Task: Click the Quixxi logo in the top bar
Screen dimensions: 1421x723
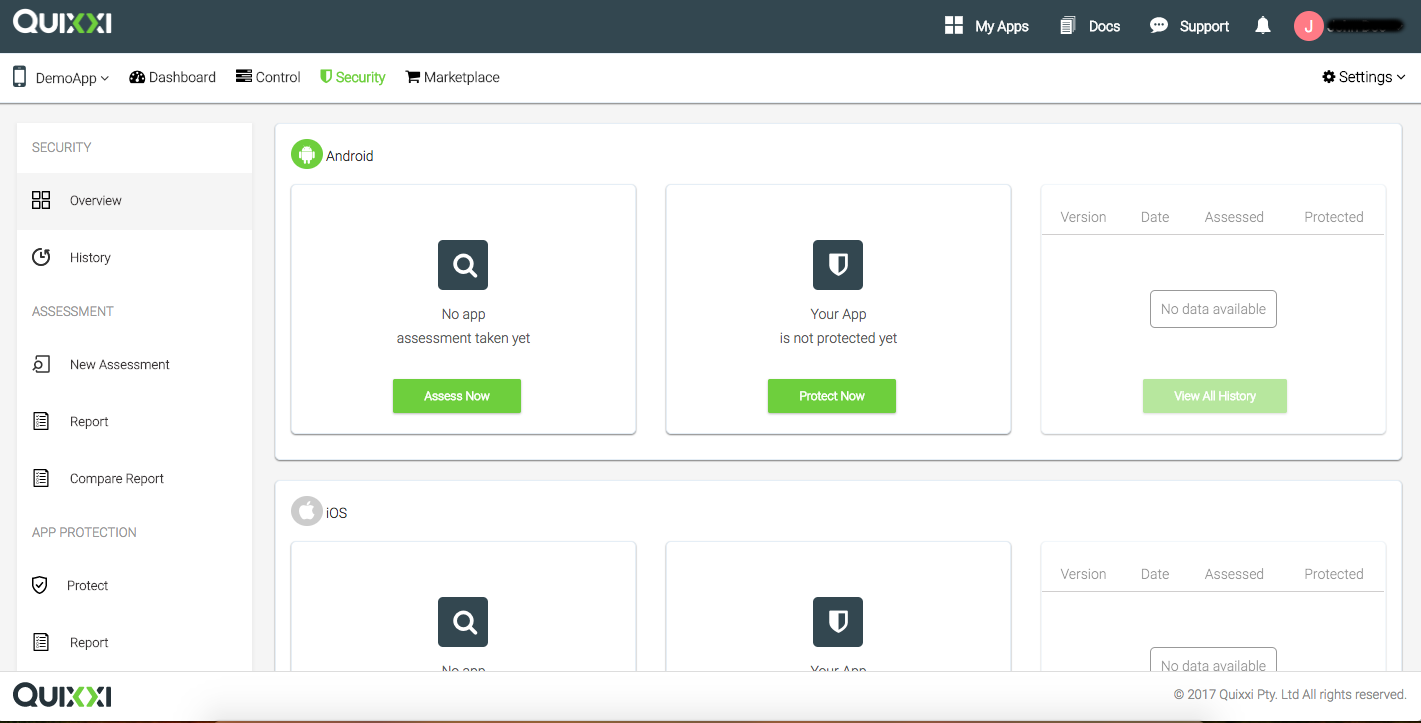Action: 62,22
